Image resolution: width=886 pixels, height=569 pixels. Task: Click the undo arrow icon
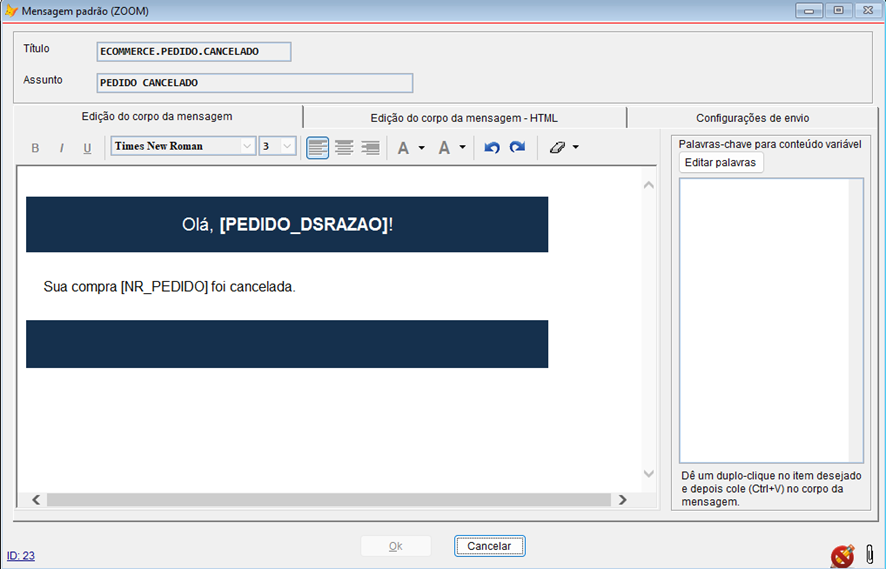[x=491, y=148]
